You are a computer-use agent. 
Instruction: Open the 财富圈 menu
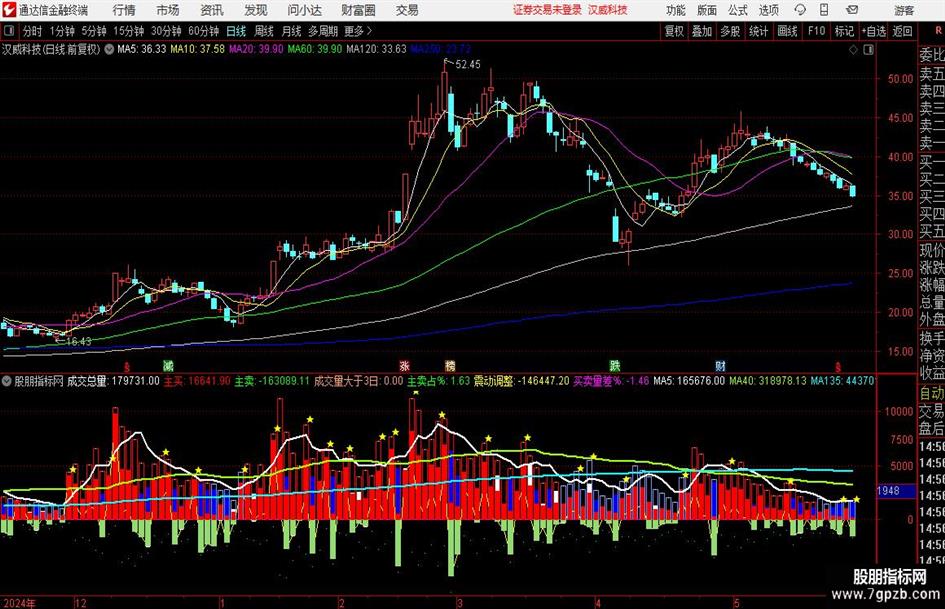point(358,10)
